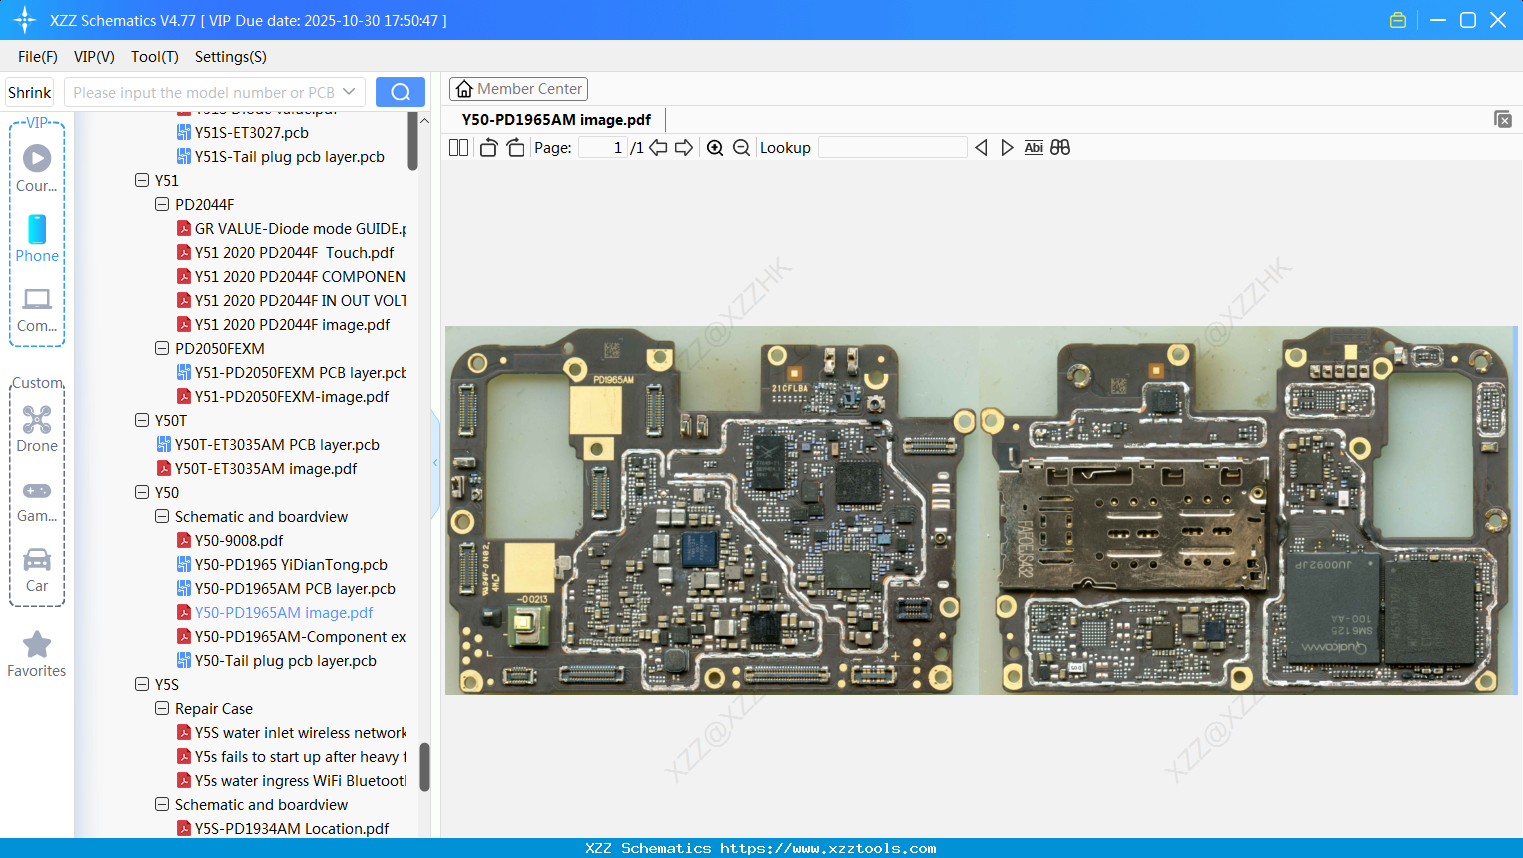
Task: Open the Settings(S) menu
Action: tap(231, 56)
